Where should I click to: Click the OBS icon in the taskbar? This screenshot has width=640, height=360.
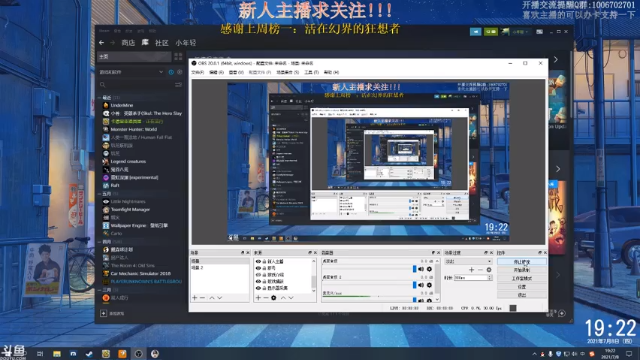pos(138,354)
